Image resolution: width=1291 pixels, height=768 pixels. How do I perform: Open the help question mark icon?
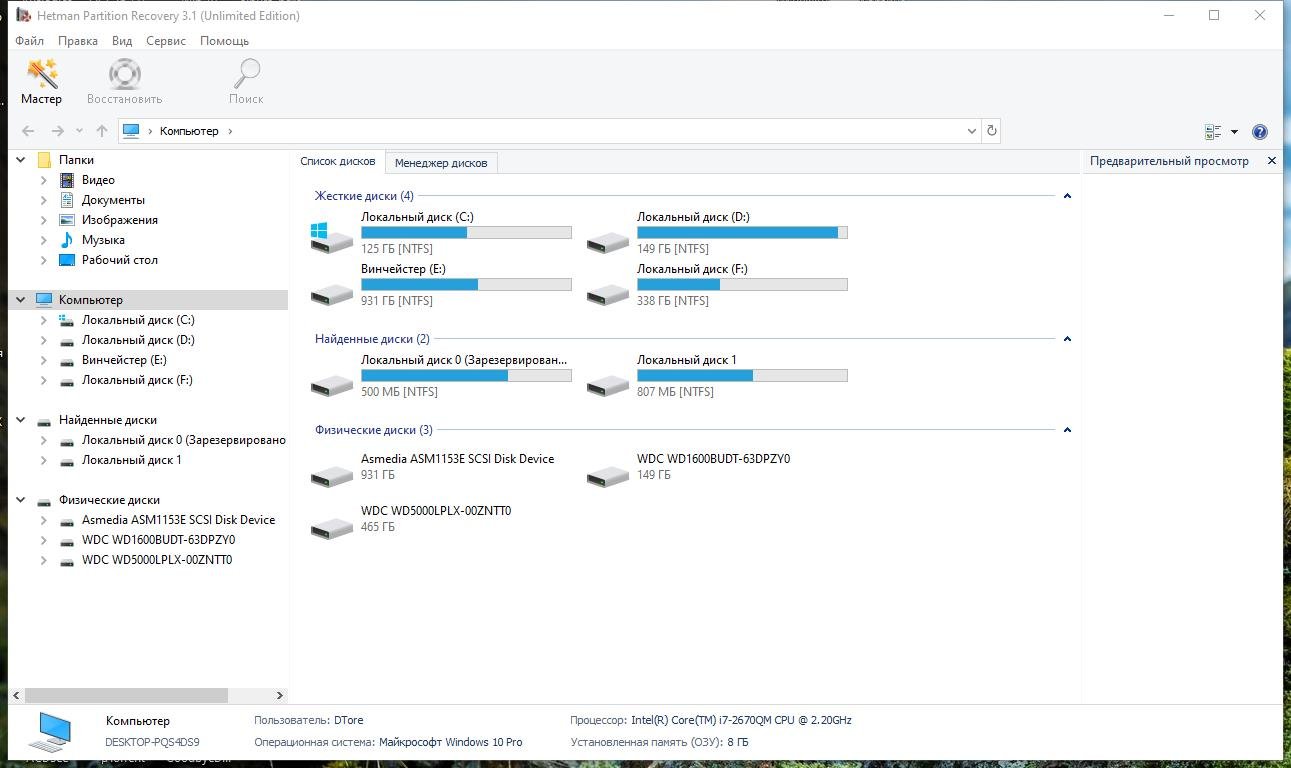coord(1259,132)
